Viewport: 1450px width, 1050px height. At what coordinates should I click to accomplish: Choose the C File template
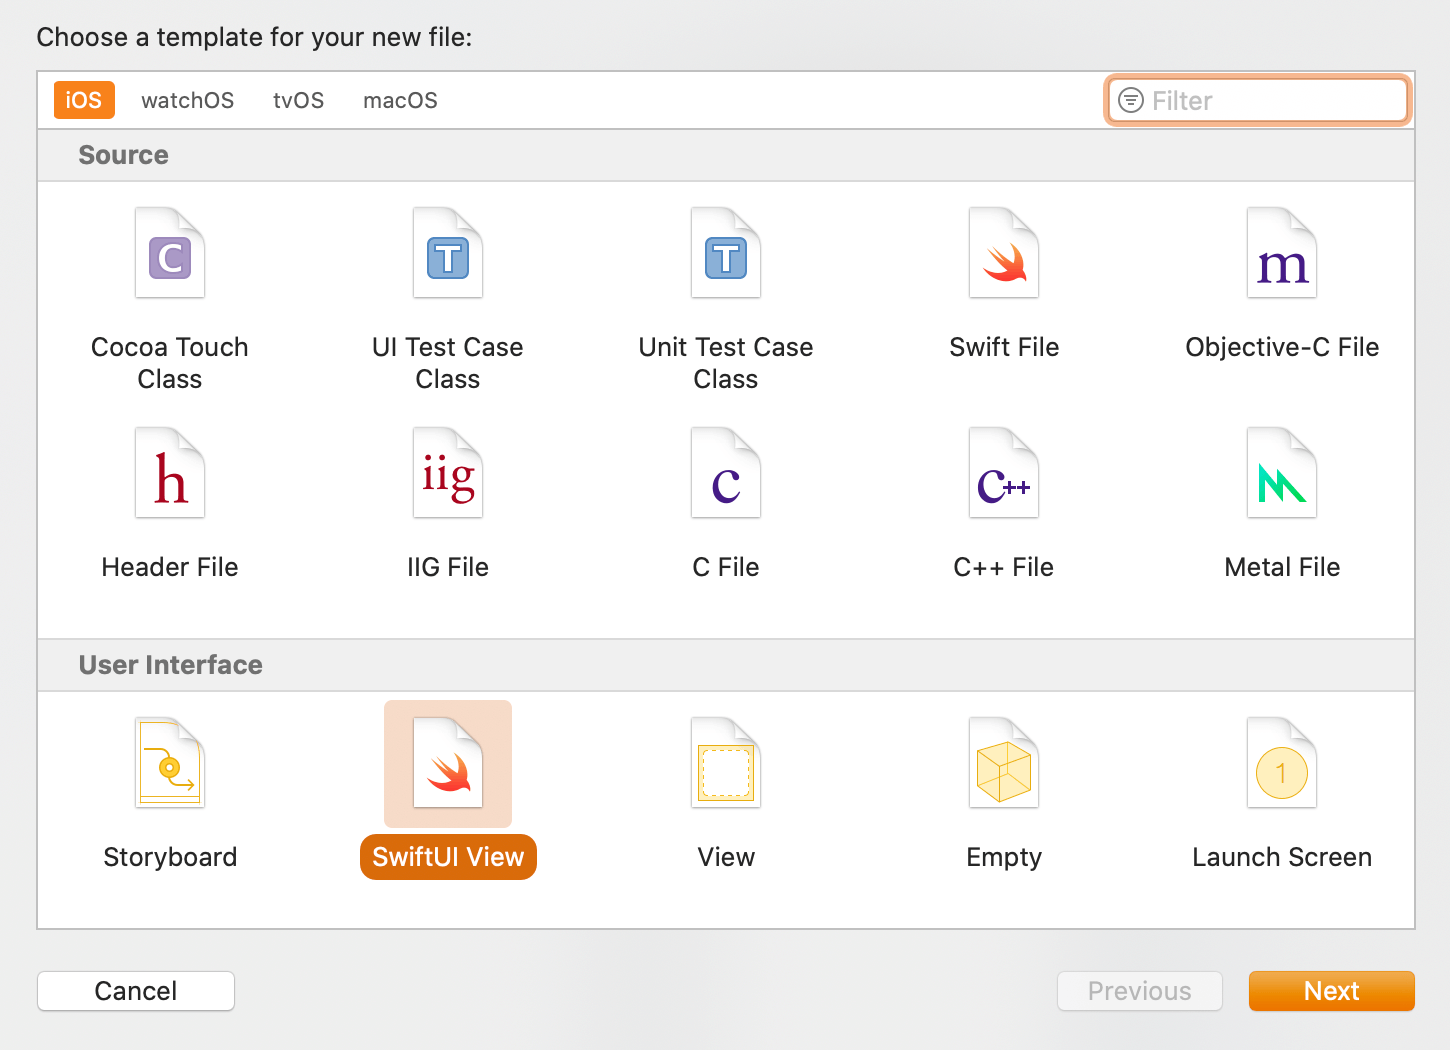726,474
